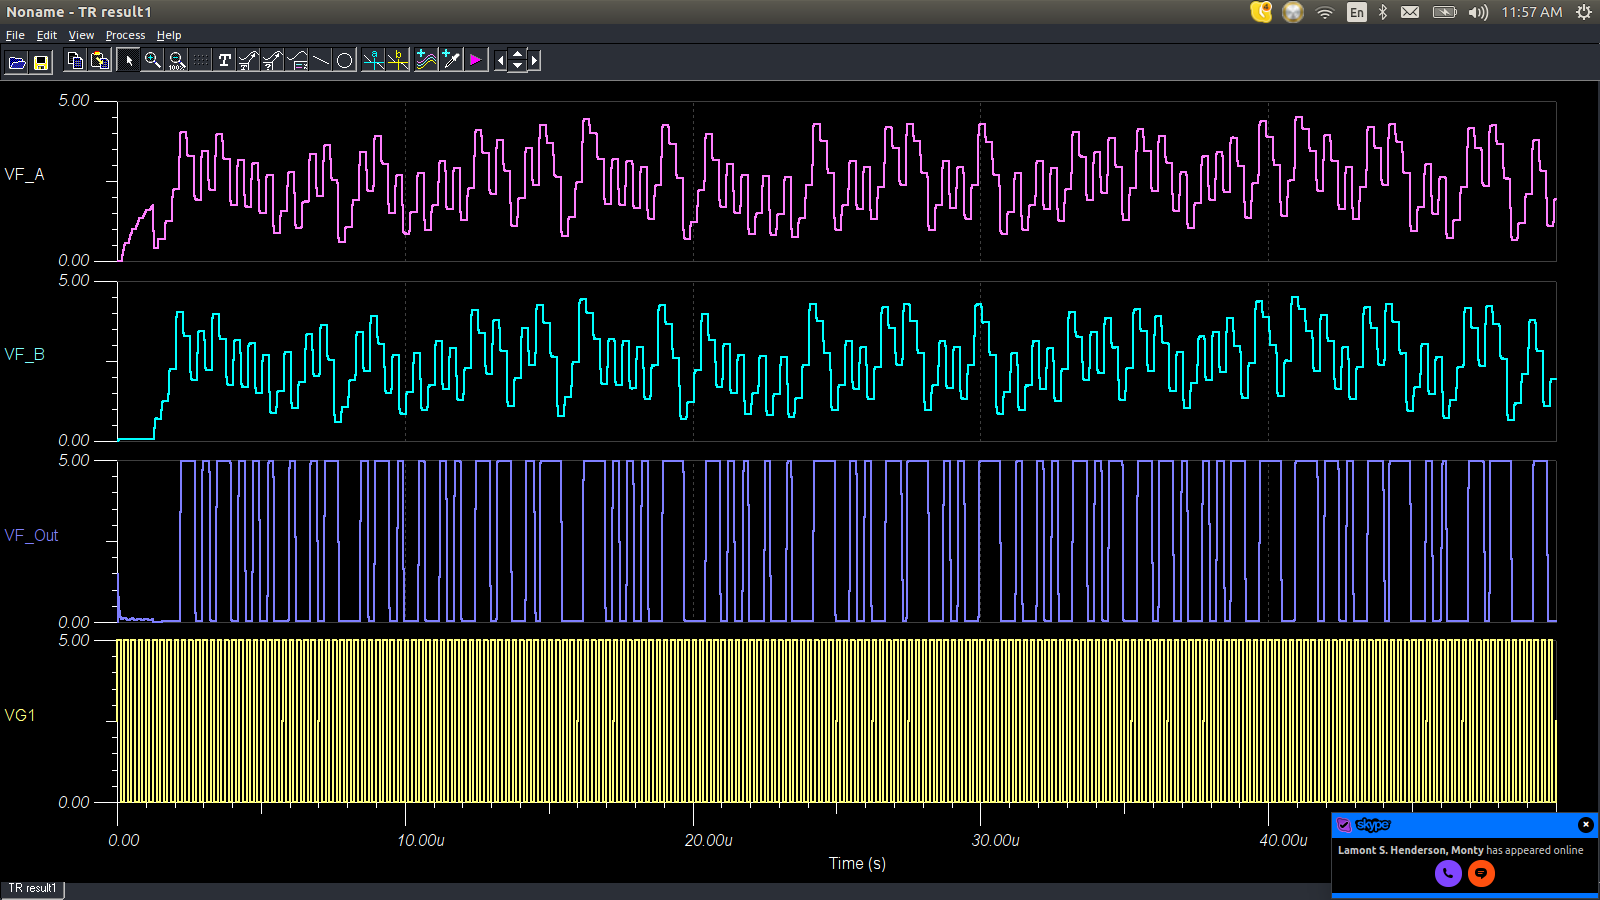
Task: Open the View menu
Action: (x=81, y=34)
